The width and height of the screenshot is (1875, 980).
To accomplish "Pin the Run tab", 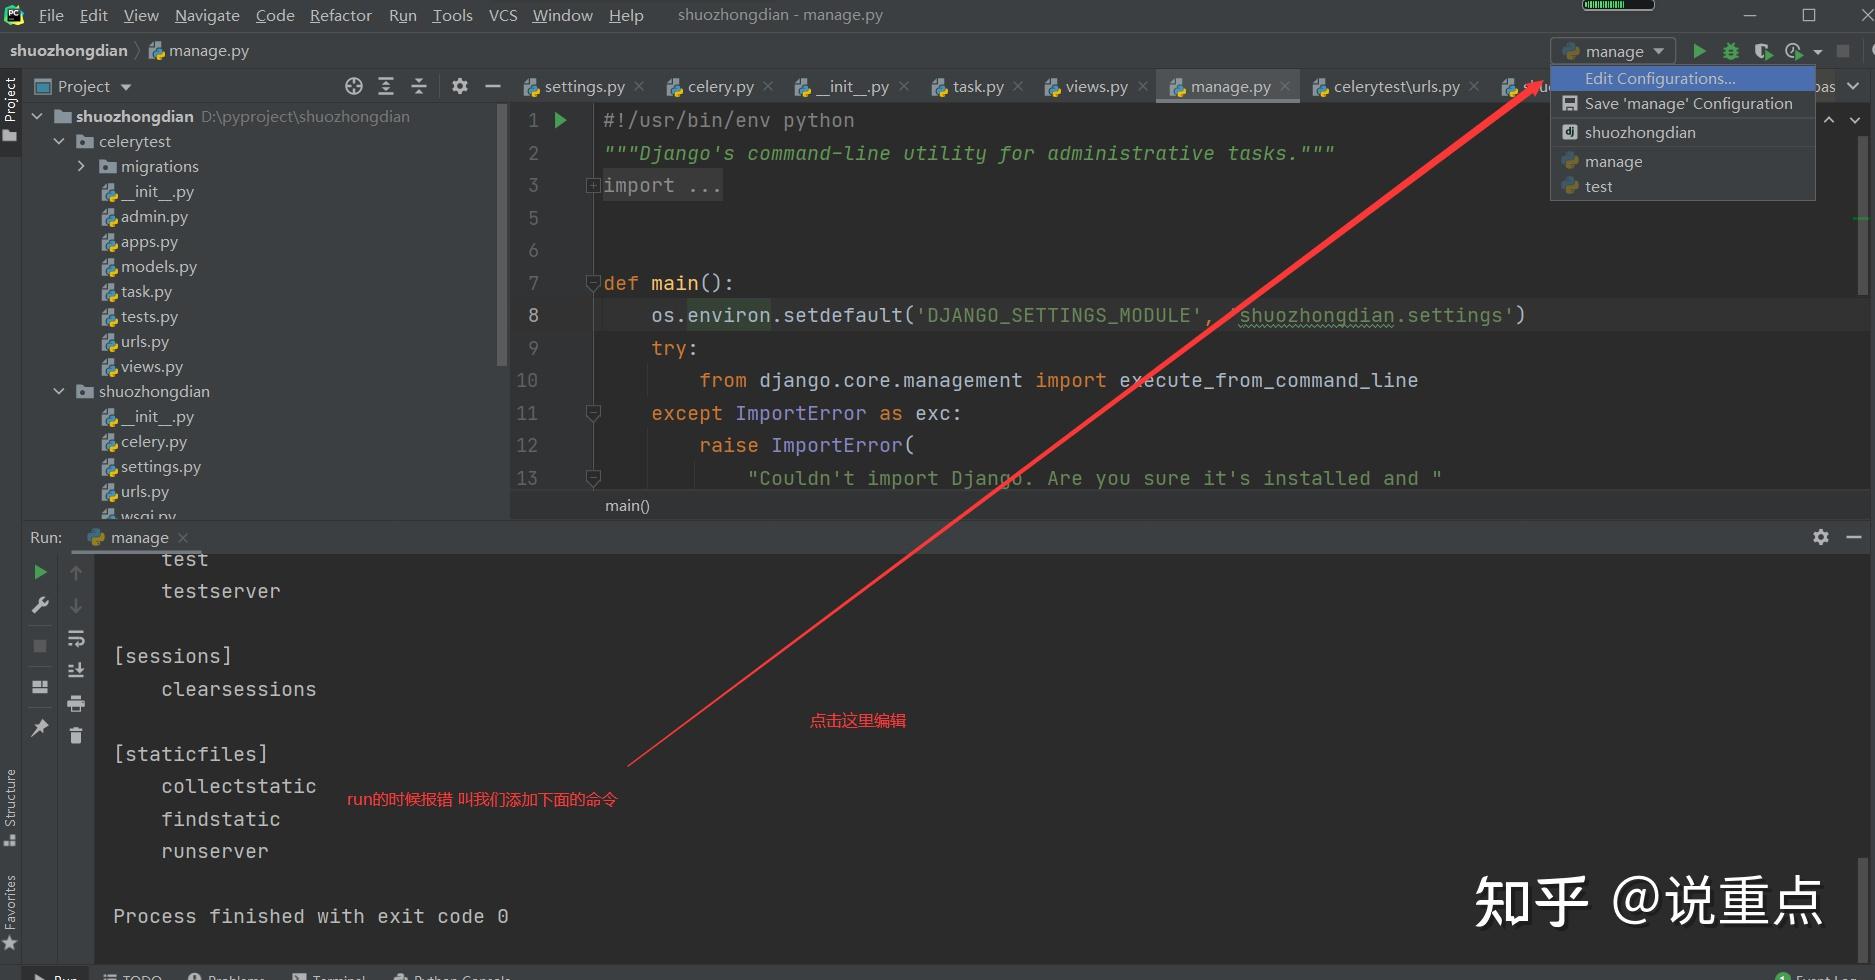I will tap(40, 727).
